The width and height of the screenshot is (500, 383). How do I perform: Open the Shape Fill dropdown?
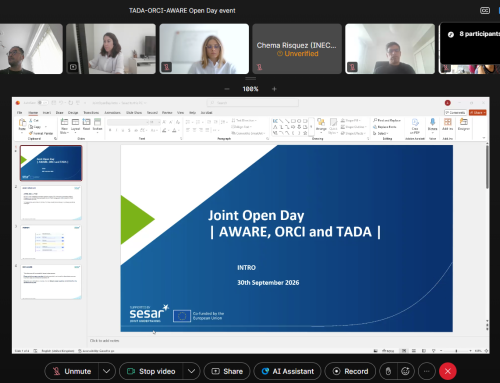(350, 120)
